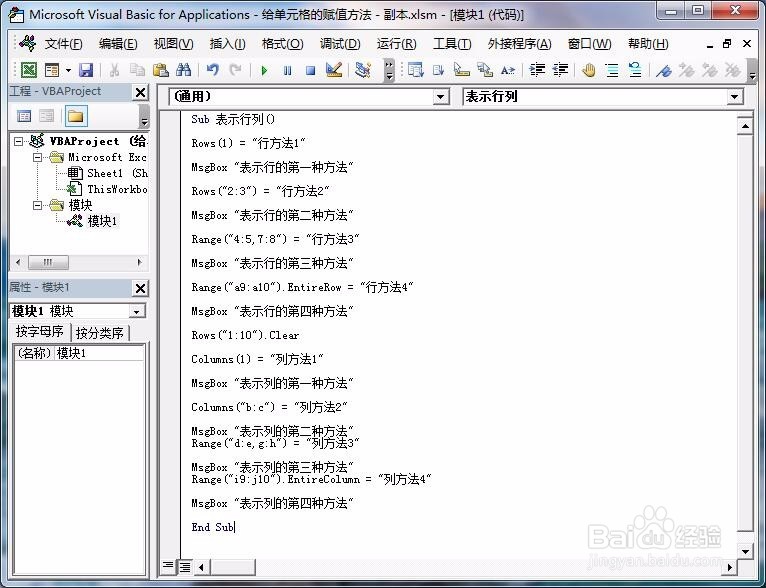
Task: Click the Copy icon
Action: [138, 70]
